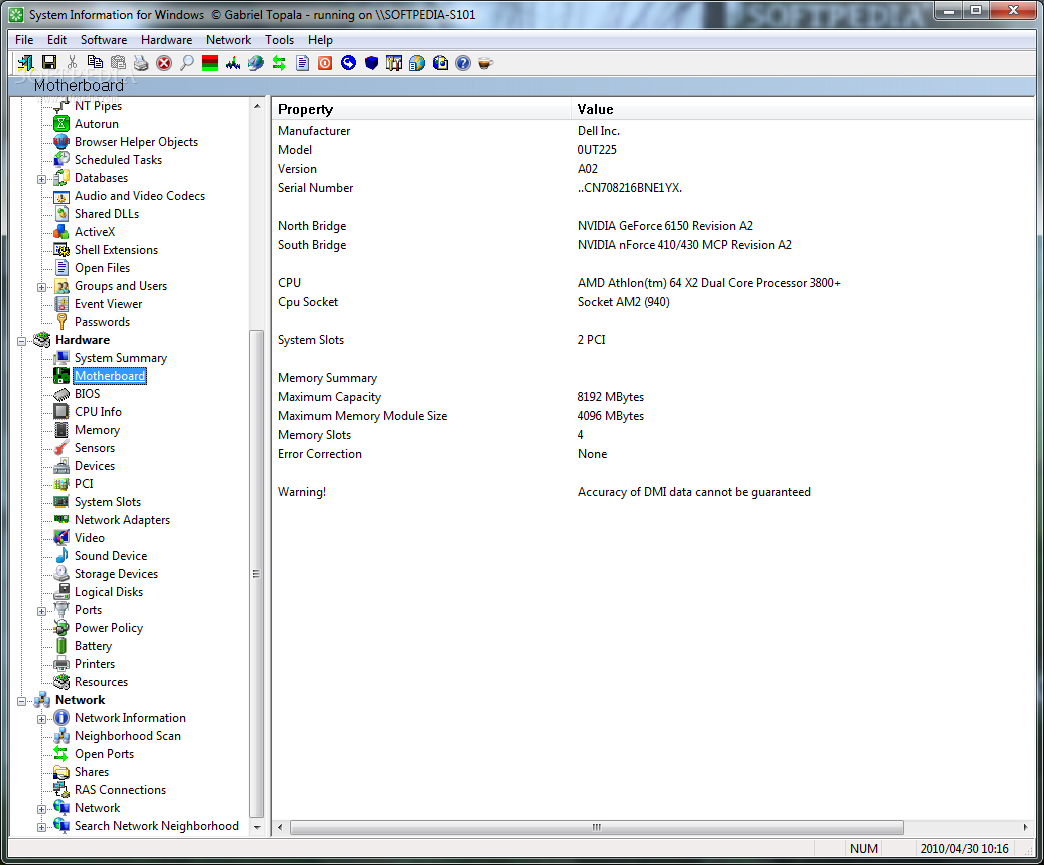
Task: Expand the Network Information node
Action: pyautogui.click(x=41, y=719)
